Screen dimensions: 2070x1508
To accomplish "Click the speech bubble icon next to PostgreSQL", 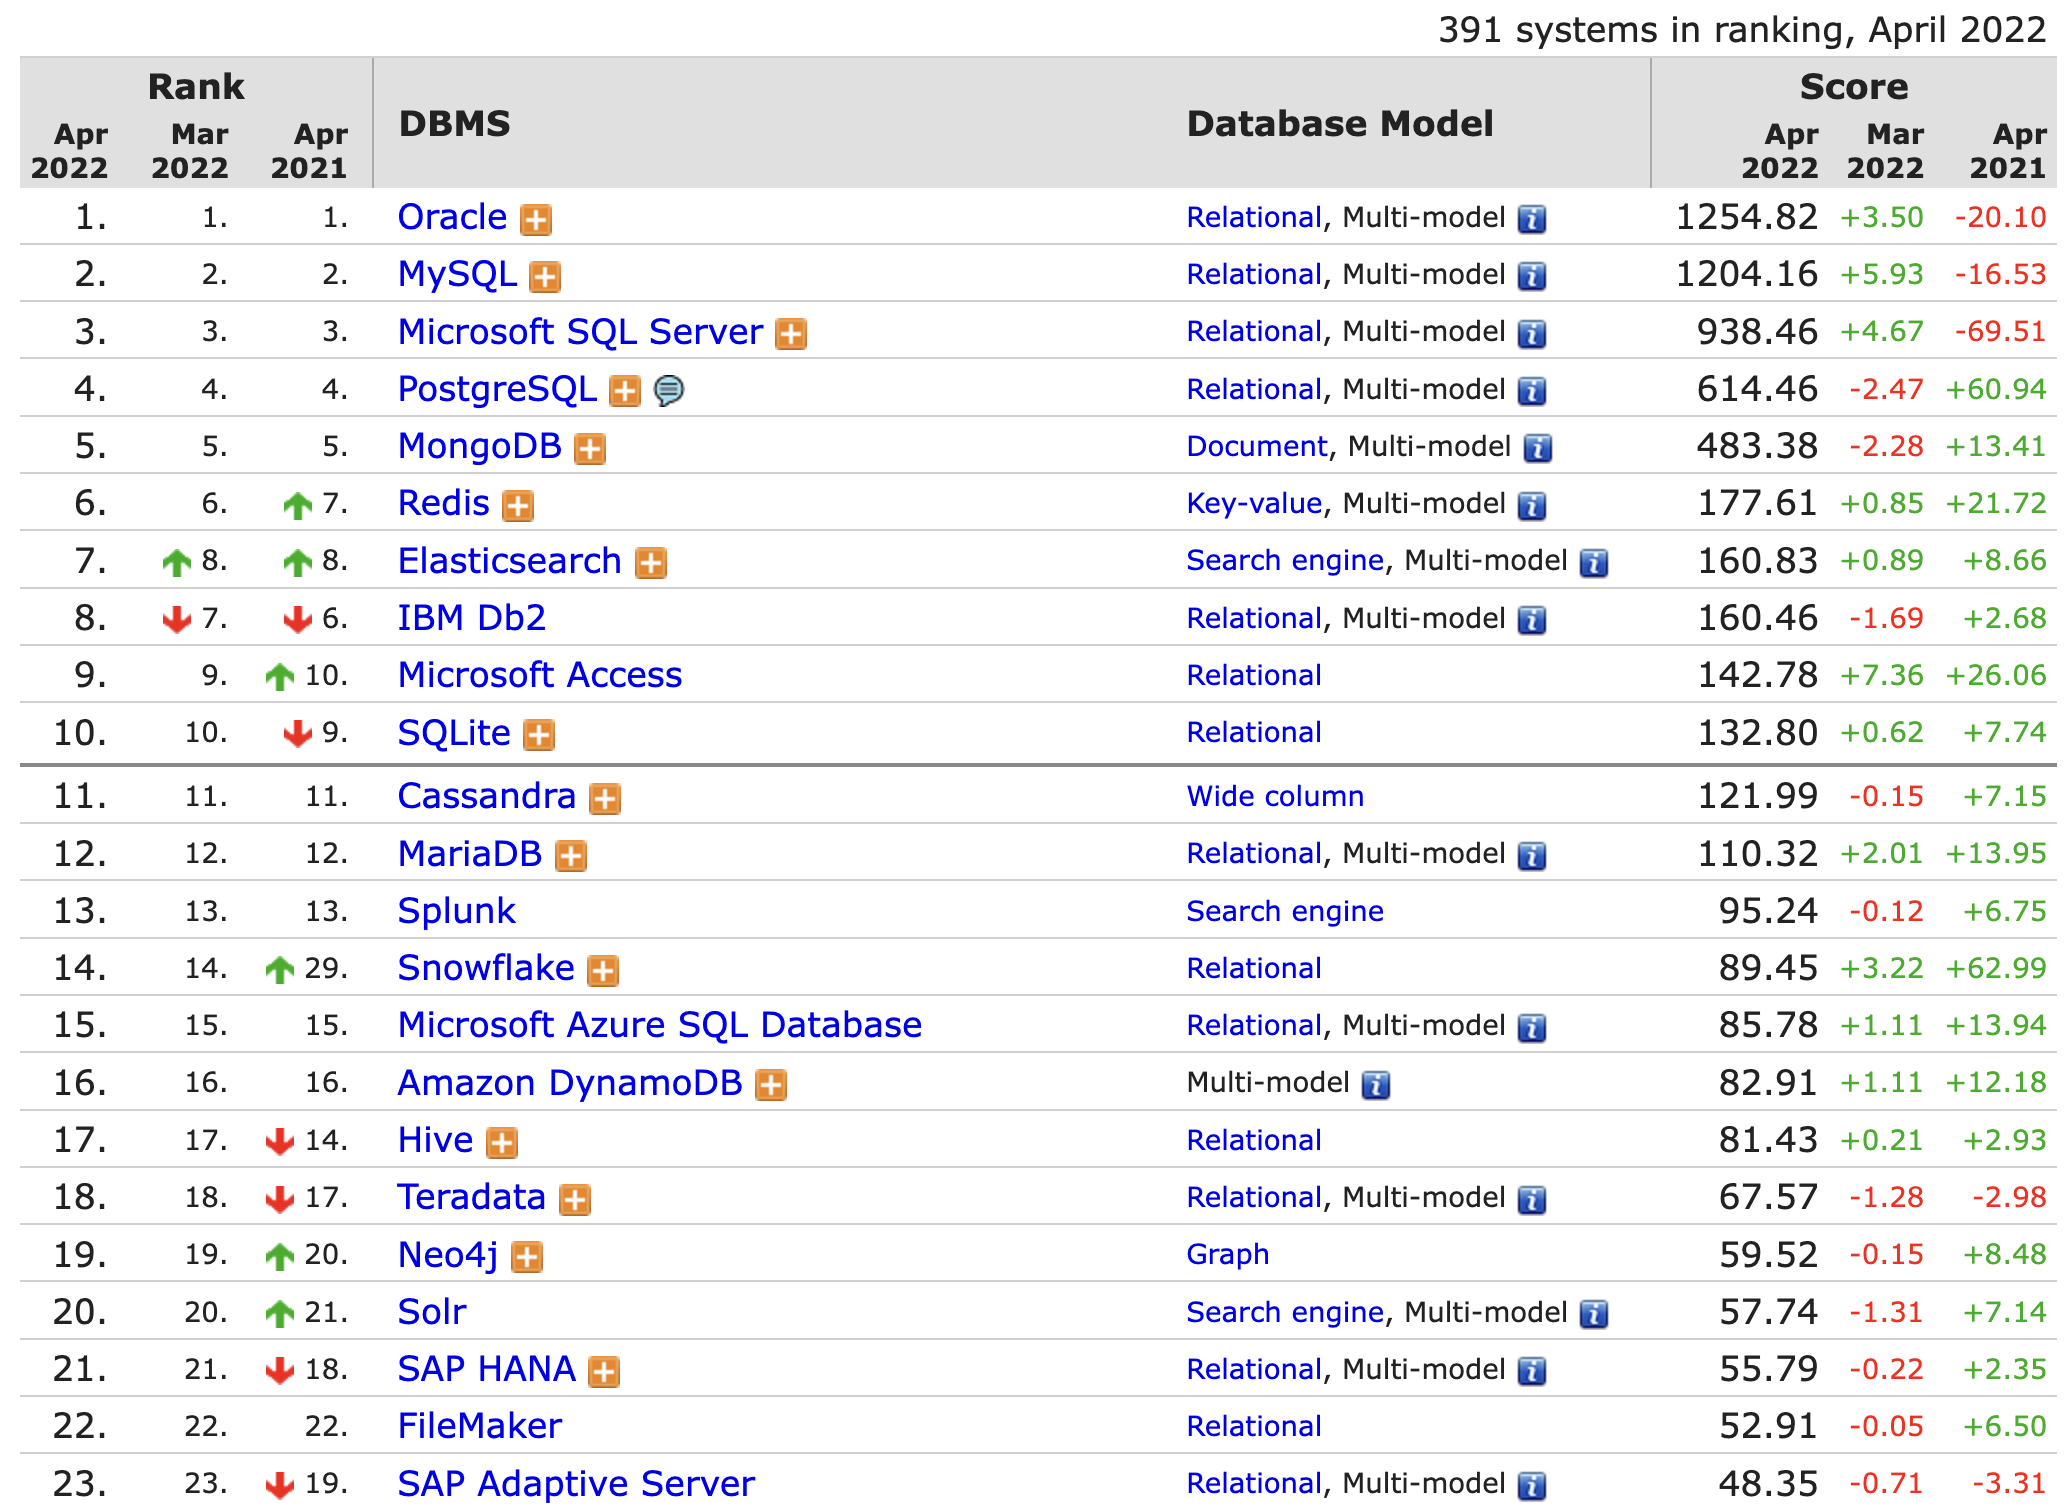I will [x=669, y=390].
